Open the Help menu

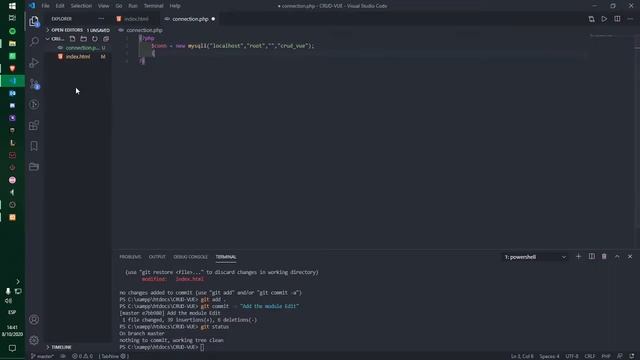click(x=175, y=6)
